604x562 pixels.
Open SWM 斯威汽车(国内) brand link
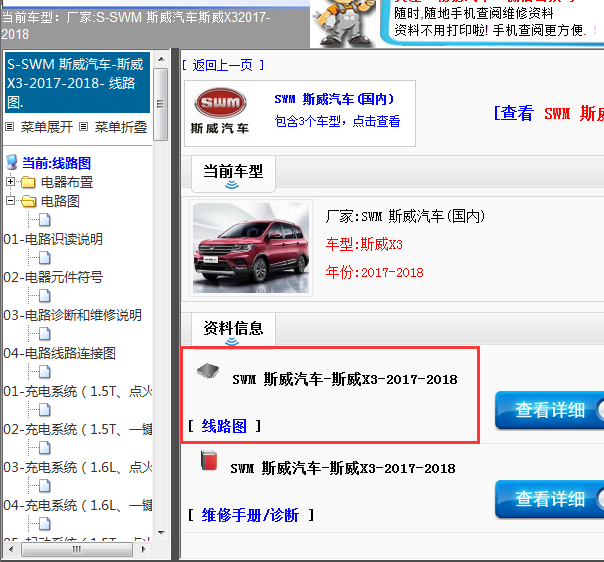tap(334, 99)
